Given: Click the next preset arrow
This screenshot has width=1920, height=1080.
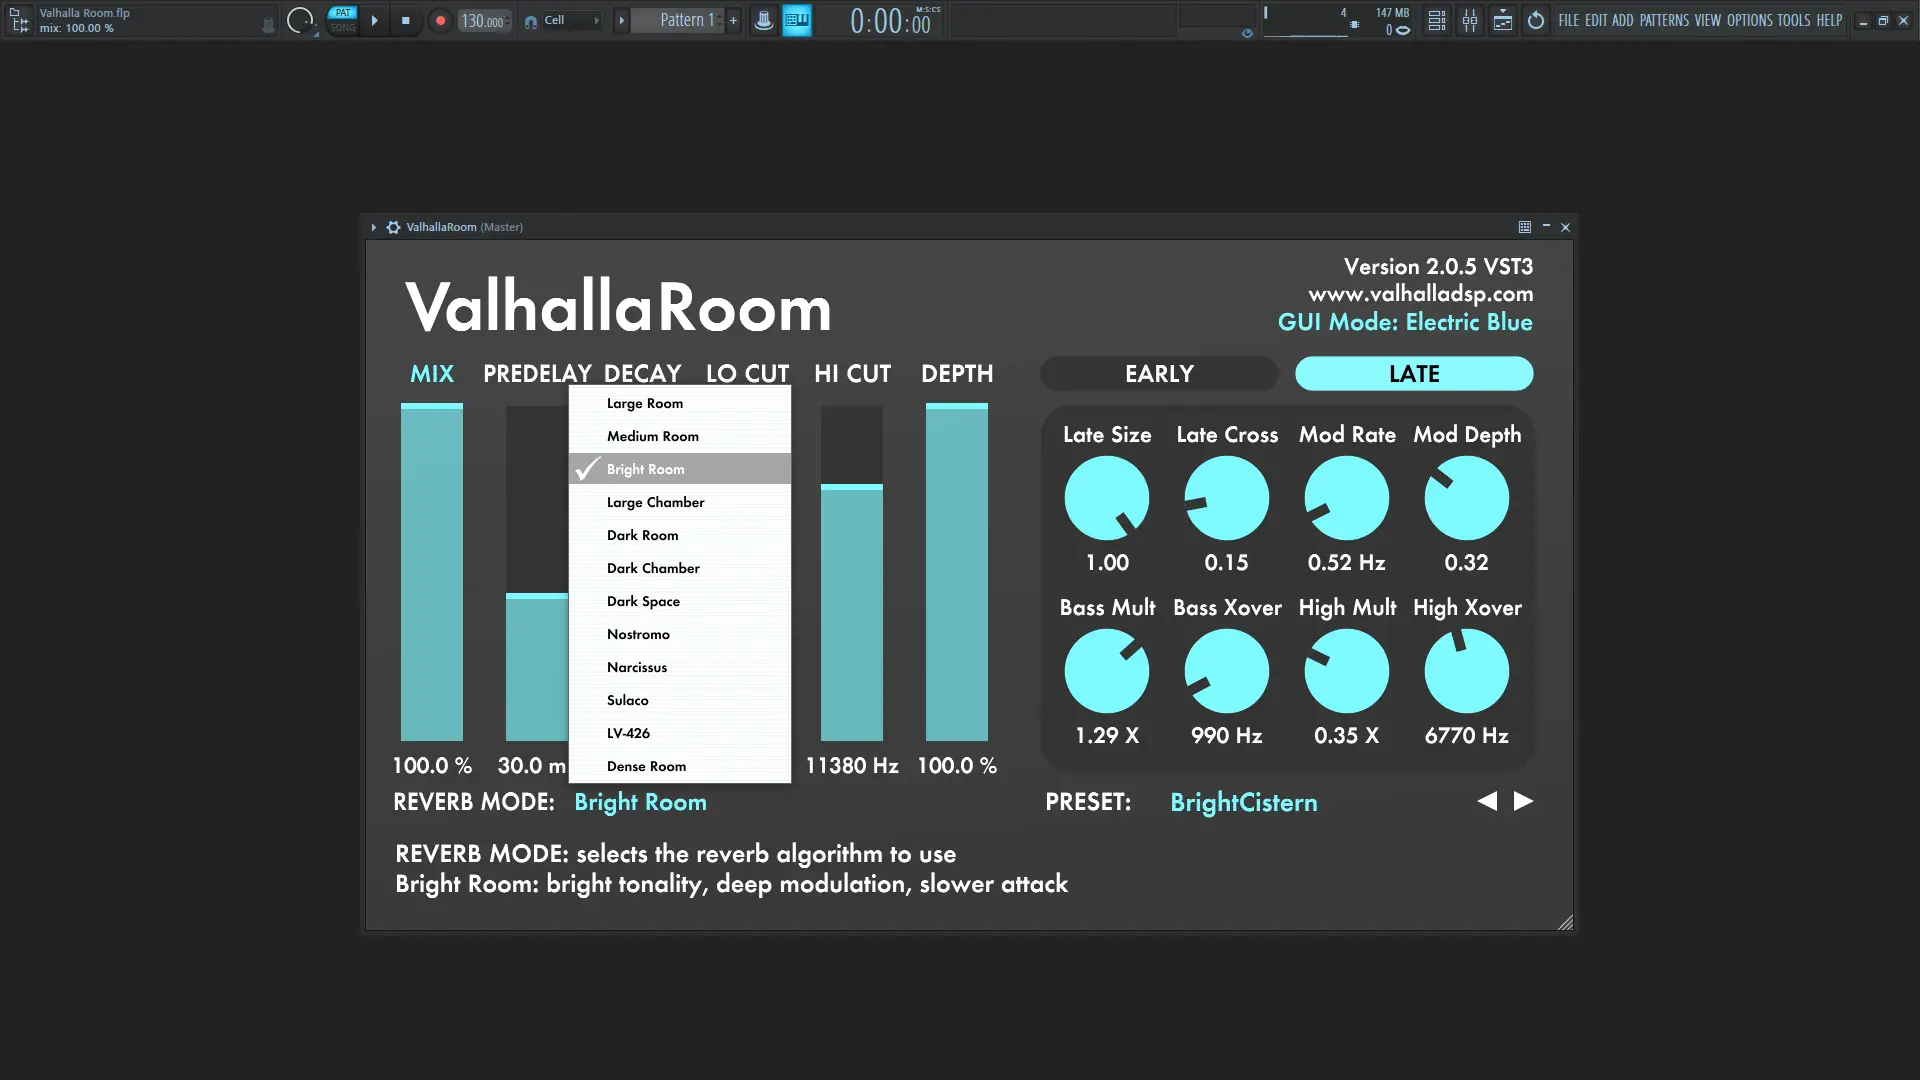Looking at the screenshot, I should (x=1523, y=801).
